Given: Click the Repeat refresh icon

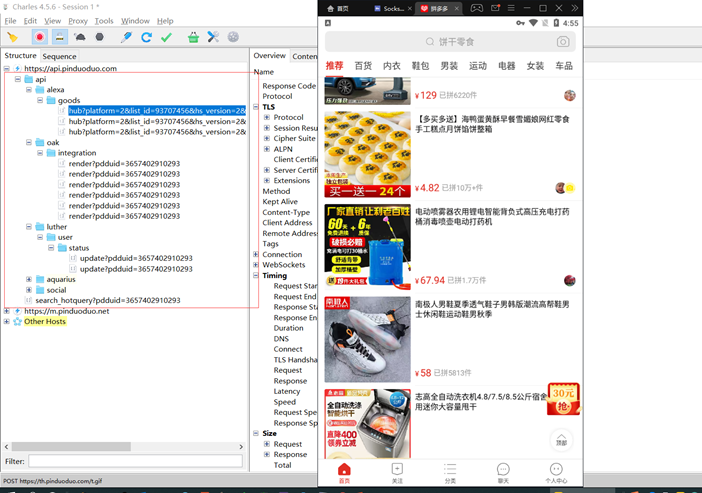Looking at the screenshot, I should coord(146,37).
